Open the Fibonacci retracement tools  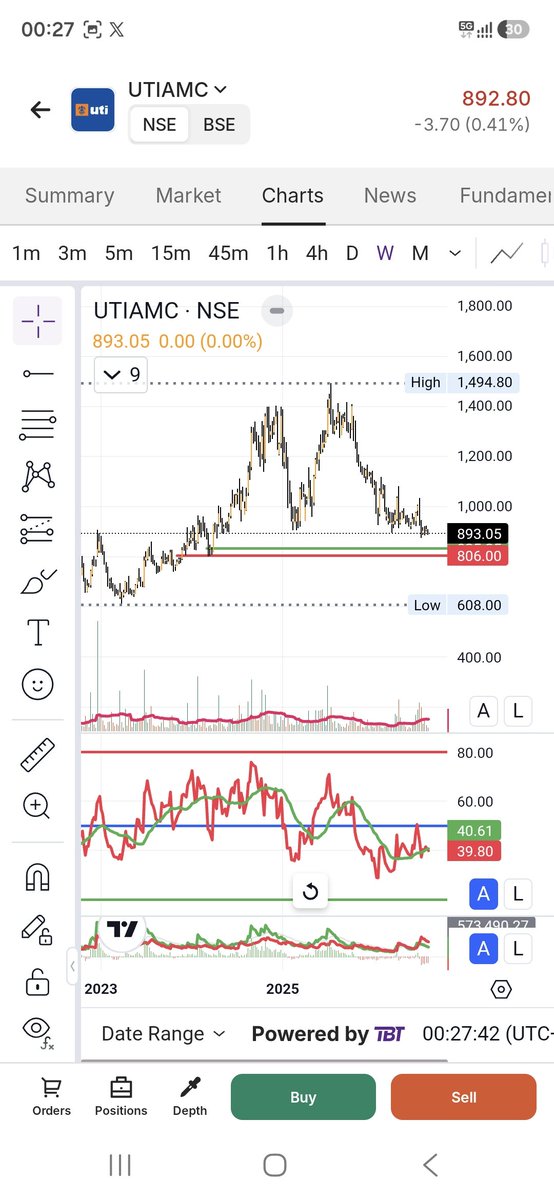tap(38, 425)
